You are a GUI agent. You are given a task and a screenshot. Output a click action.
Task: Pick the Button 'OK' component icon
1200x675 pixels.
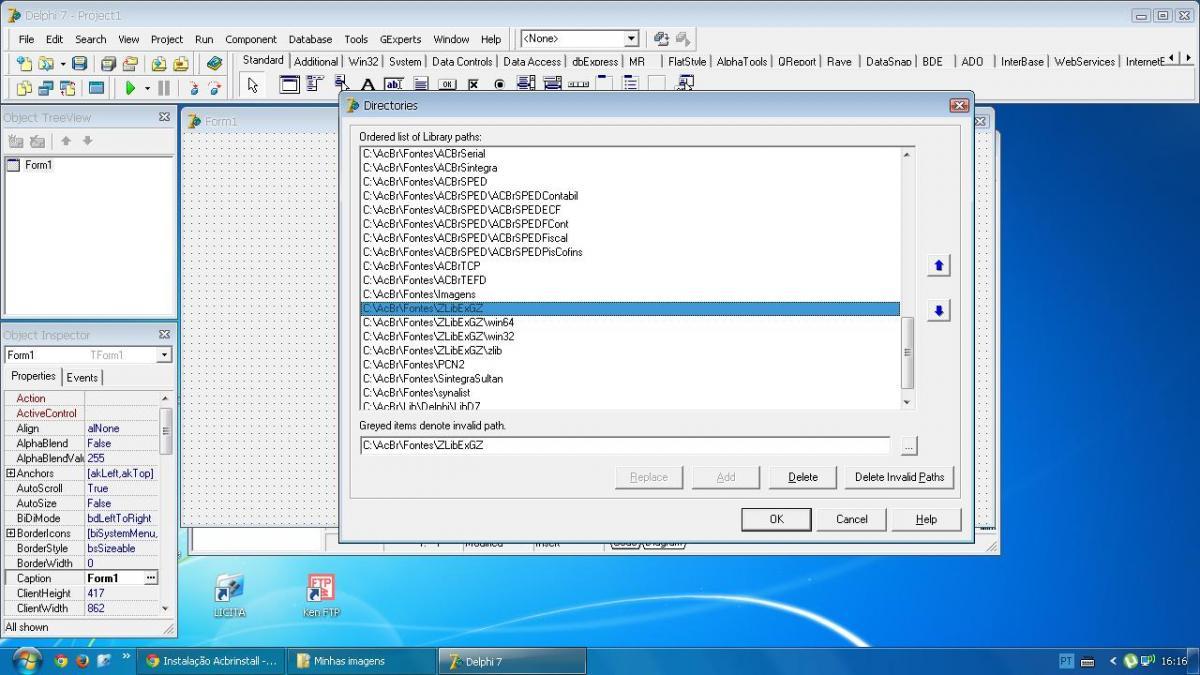click(447, 85)
